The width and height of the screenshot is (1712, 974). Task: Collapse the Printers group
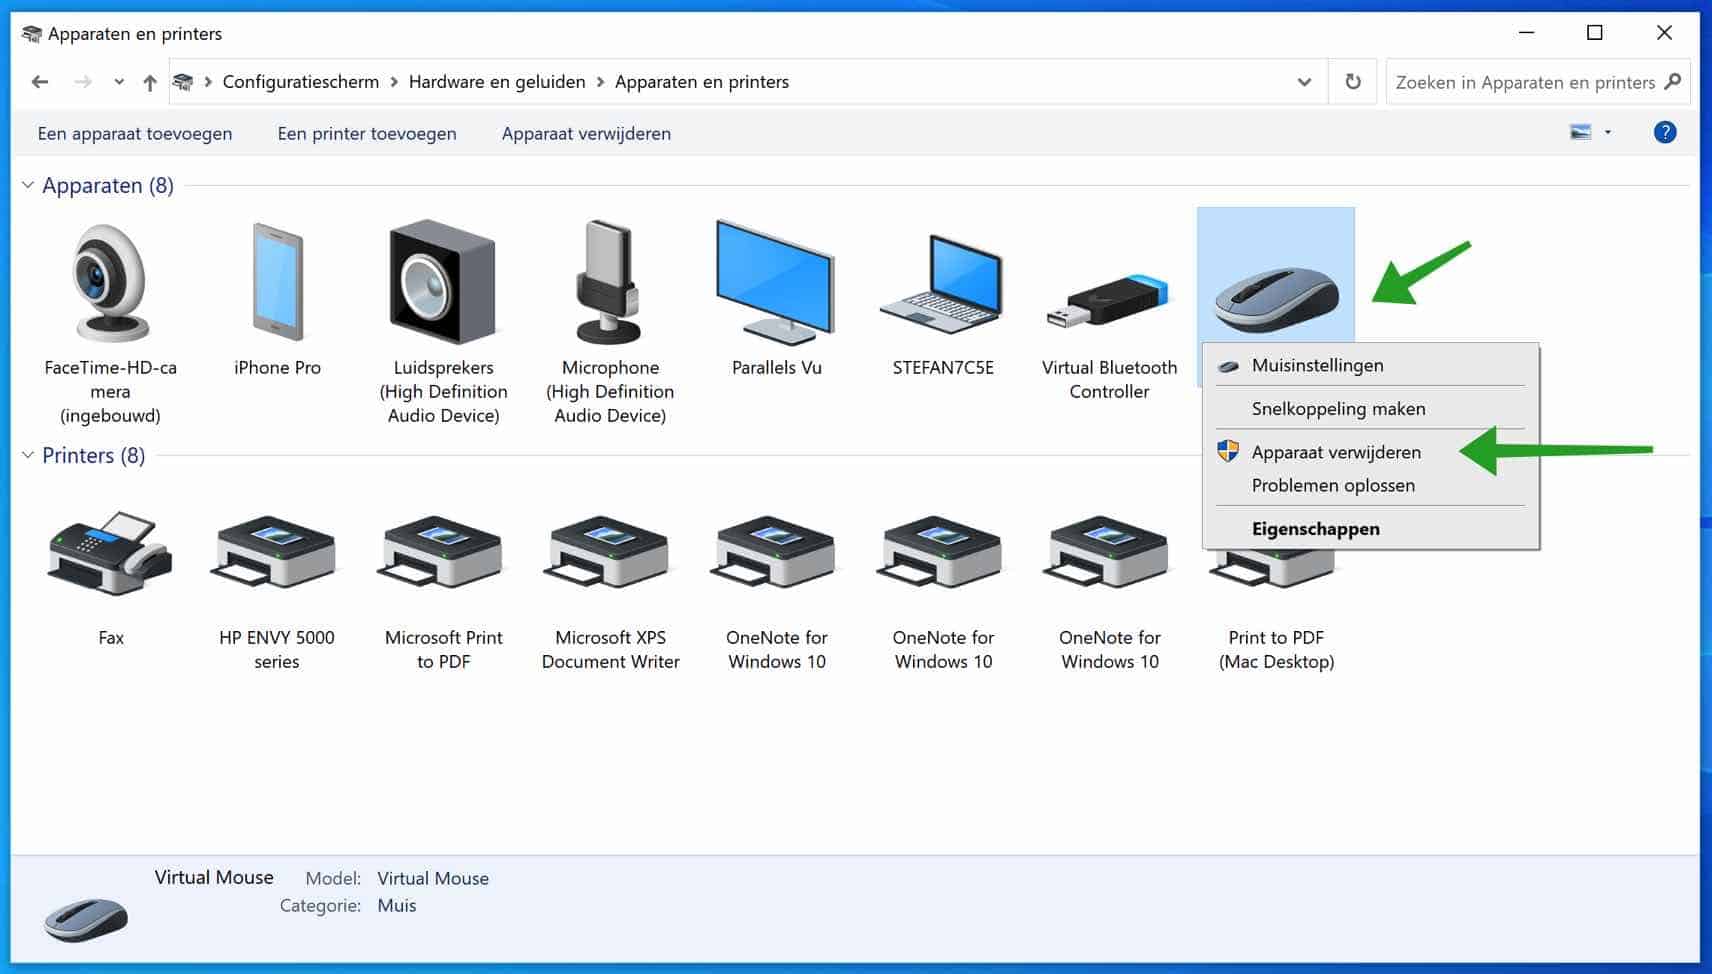(x=28, y=455)
